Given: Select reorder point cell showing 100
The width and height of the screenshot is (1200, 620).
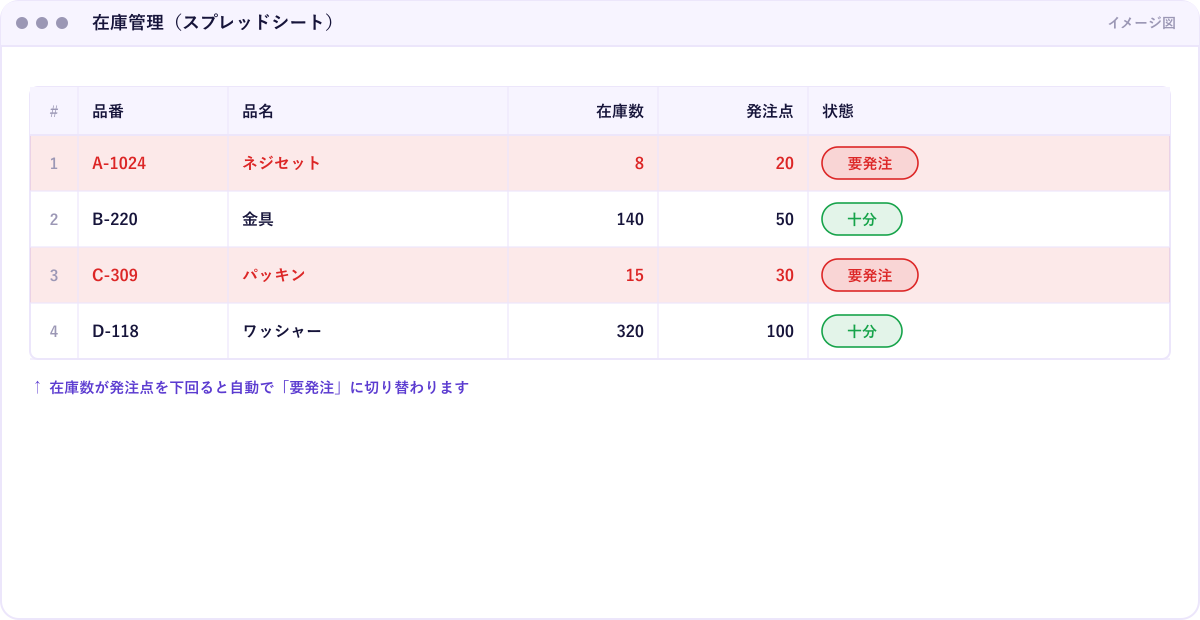Looking at the screenshot, I should click(733, 331).
